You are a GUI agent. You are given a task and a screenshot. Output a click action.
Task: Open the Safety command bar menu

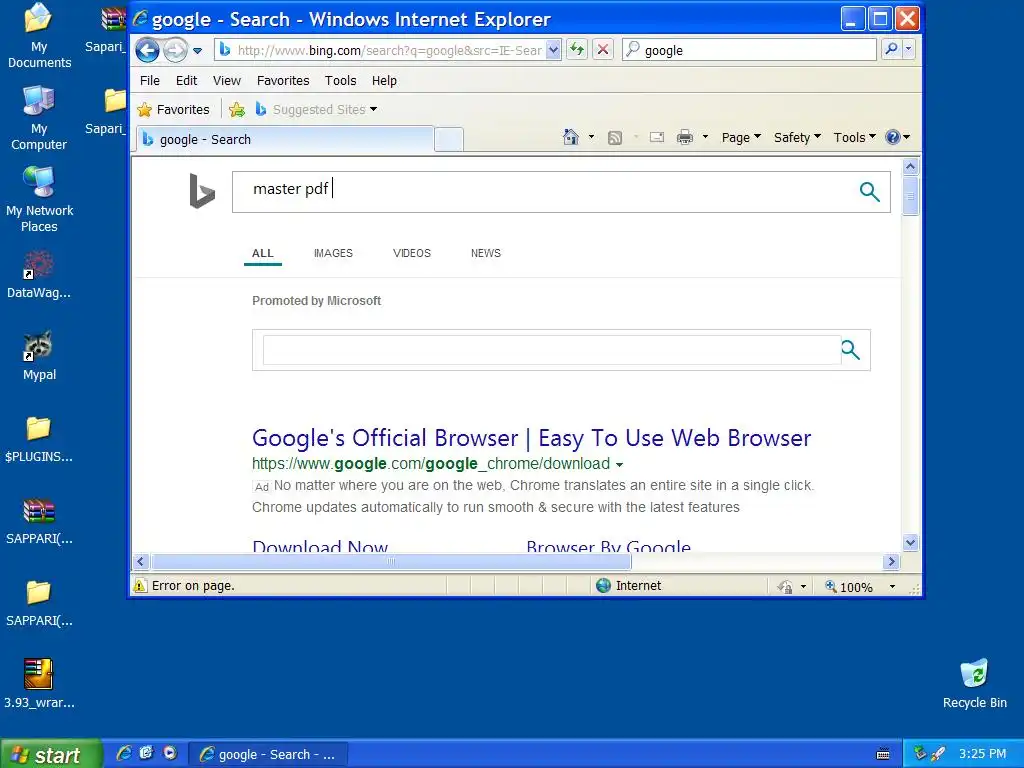797,137
